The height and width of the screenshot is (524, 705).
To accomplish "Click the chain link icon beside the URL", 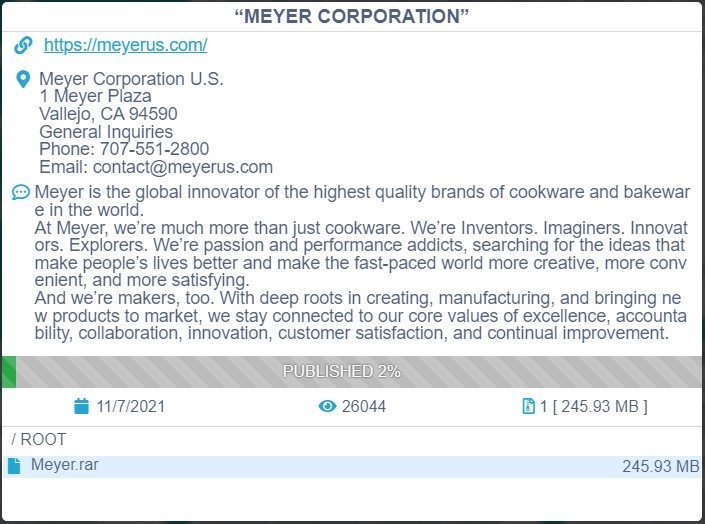I will pyautogui.click(x=23, y=46).
